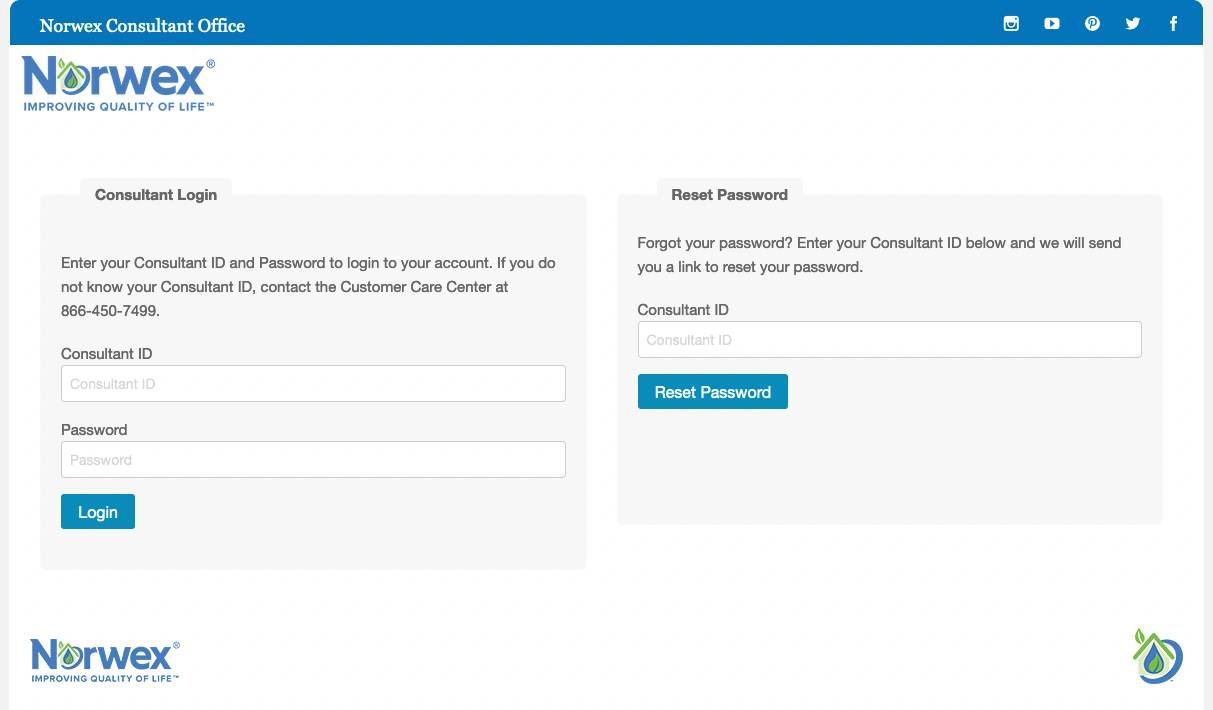Image resolution: width=1213 pixels, height=710 pixels.
Task: Select the Reset Password panel heading
Action: pos(729,195)
